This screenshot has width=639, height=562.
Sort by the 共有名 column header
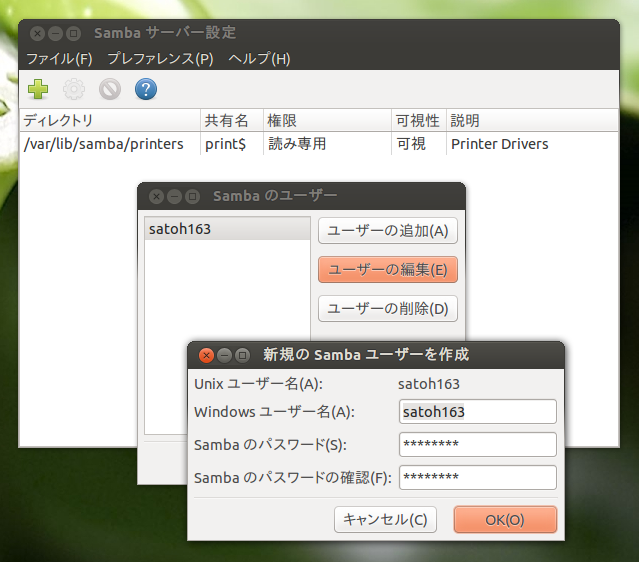tap(230, 121)
